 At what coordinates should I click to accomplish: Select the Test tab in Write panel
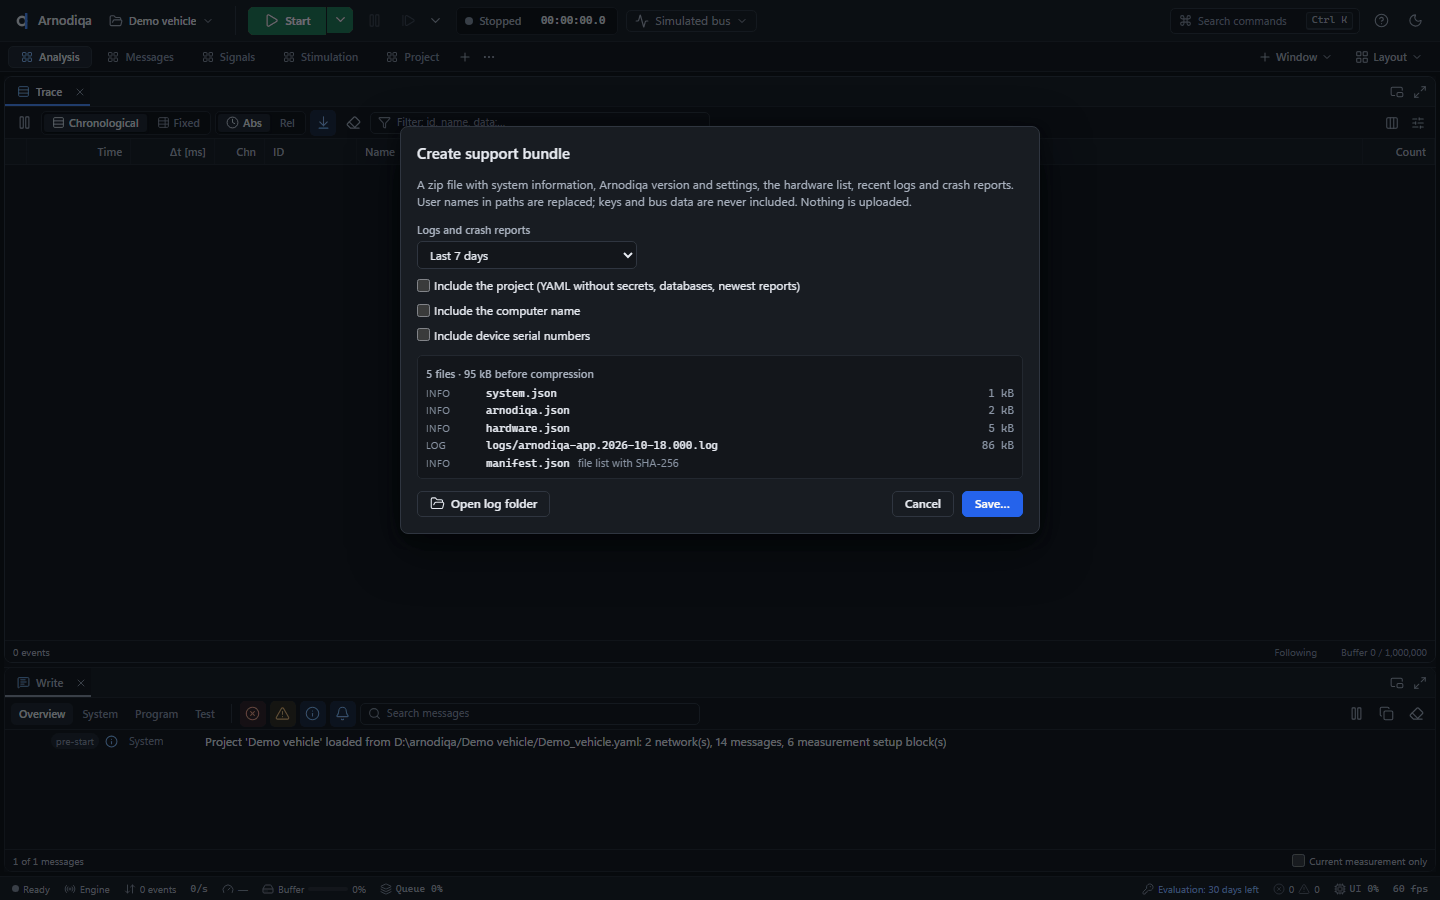(x=205, y=714)
